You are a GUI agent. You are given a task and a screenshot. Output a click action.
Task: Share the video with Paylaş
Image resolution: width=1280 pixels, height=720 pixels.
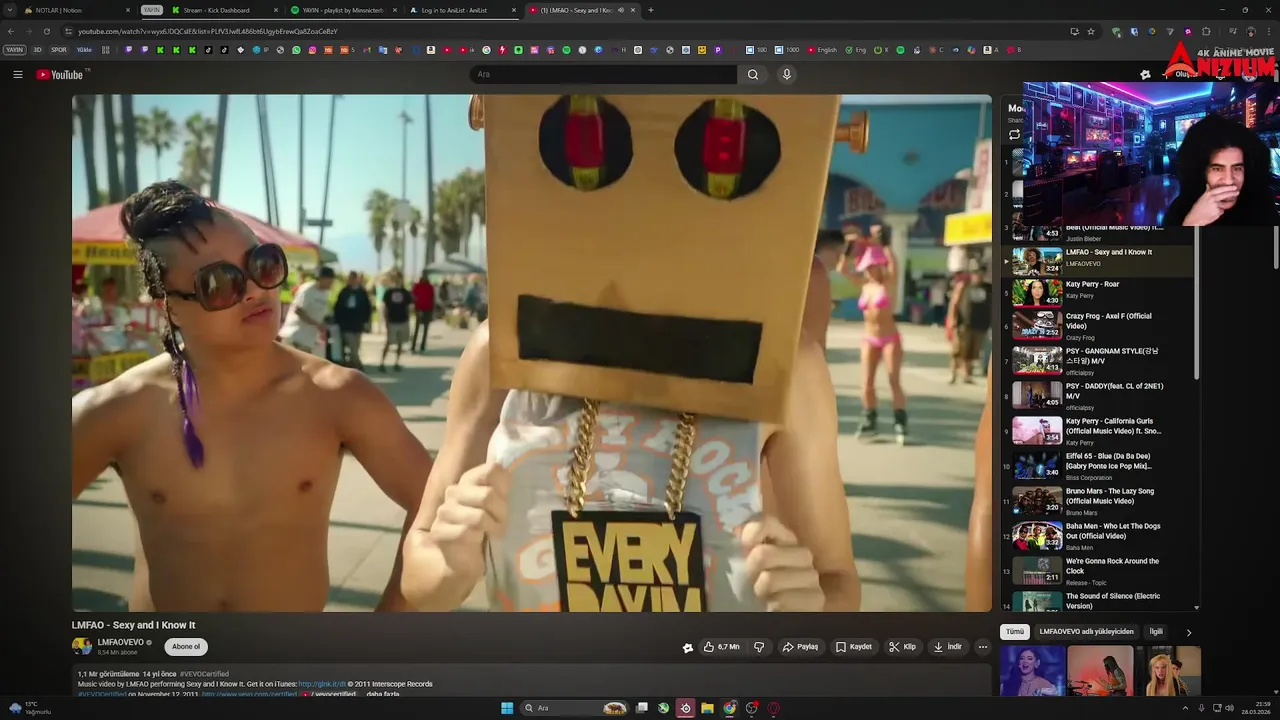point(800,647)
